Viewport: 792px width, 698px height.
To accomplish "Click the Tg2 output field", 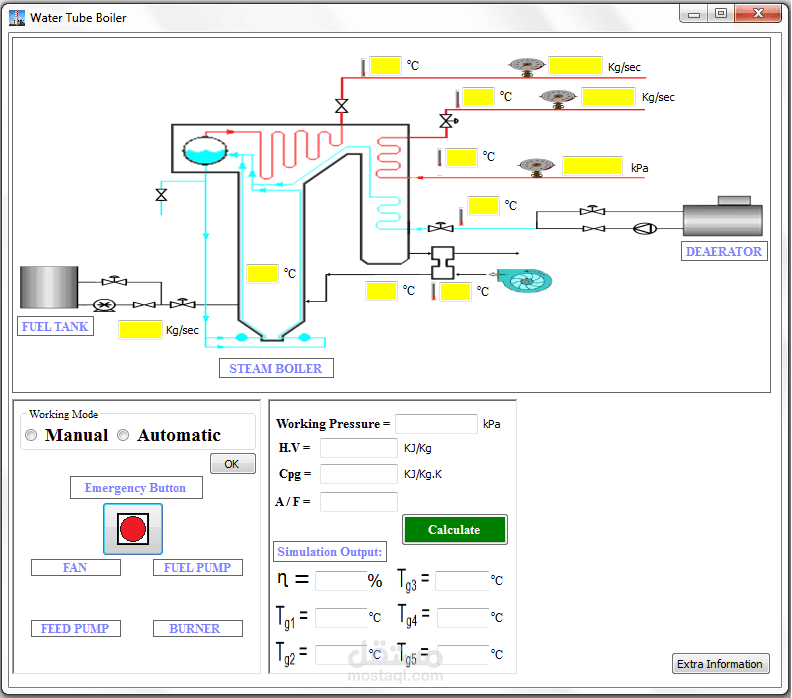I will pyautogui.click(x=341, y=654).
